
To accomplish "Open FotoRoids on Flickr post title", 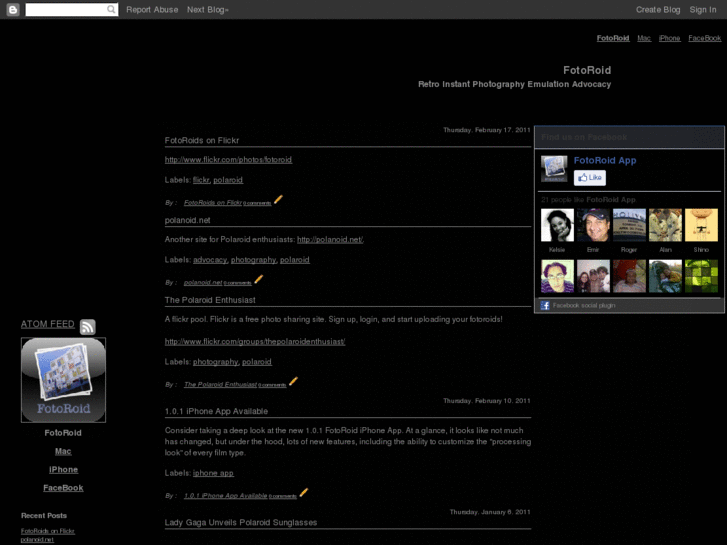I will [x=202, y=140].
